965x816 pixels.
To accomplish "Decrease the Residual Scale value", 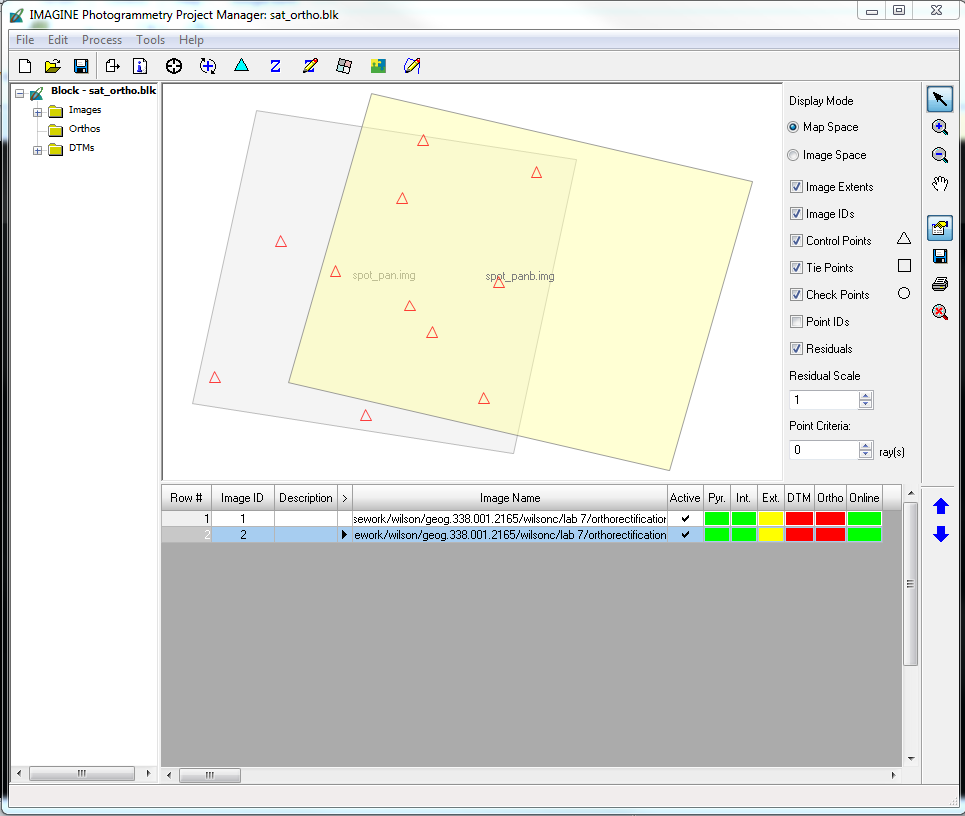I will [x=865, y=404].
